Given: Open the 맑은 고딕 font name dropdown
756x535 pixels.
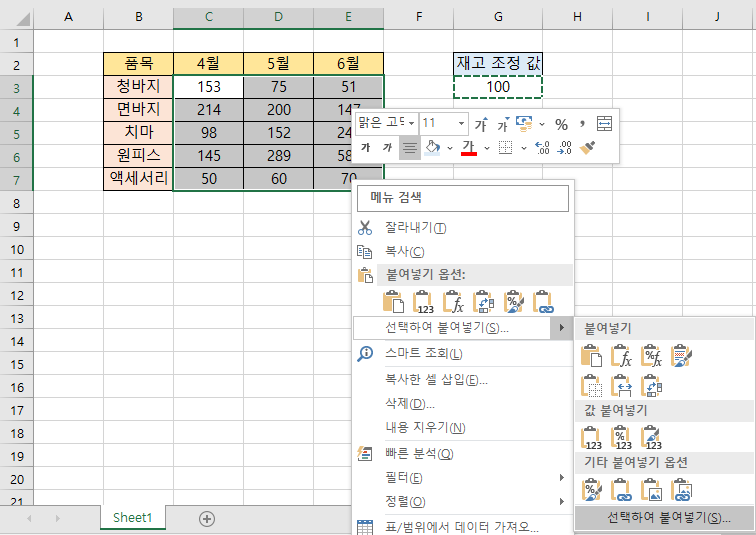Looking at the screenshot, I should (x=412, y=123).
